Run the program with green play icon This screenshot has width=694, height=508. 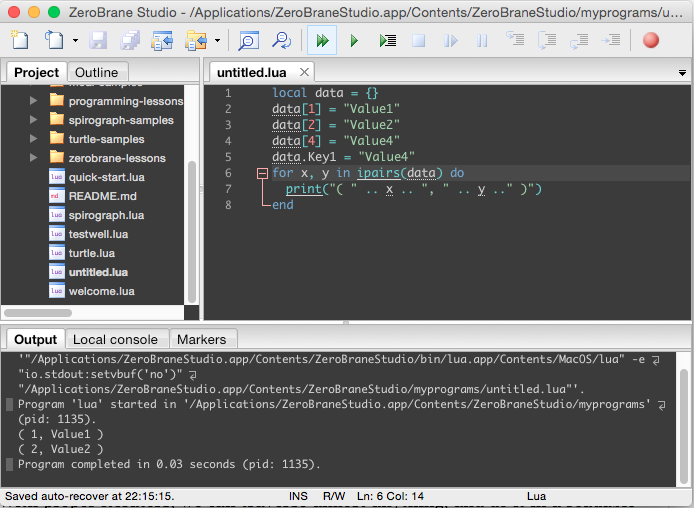[x=354, y=40]
